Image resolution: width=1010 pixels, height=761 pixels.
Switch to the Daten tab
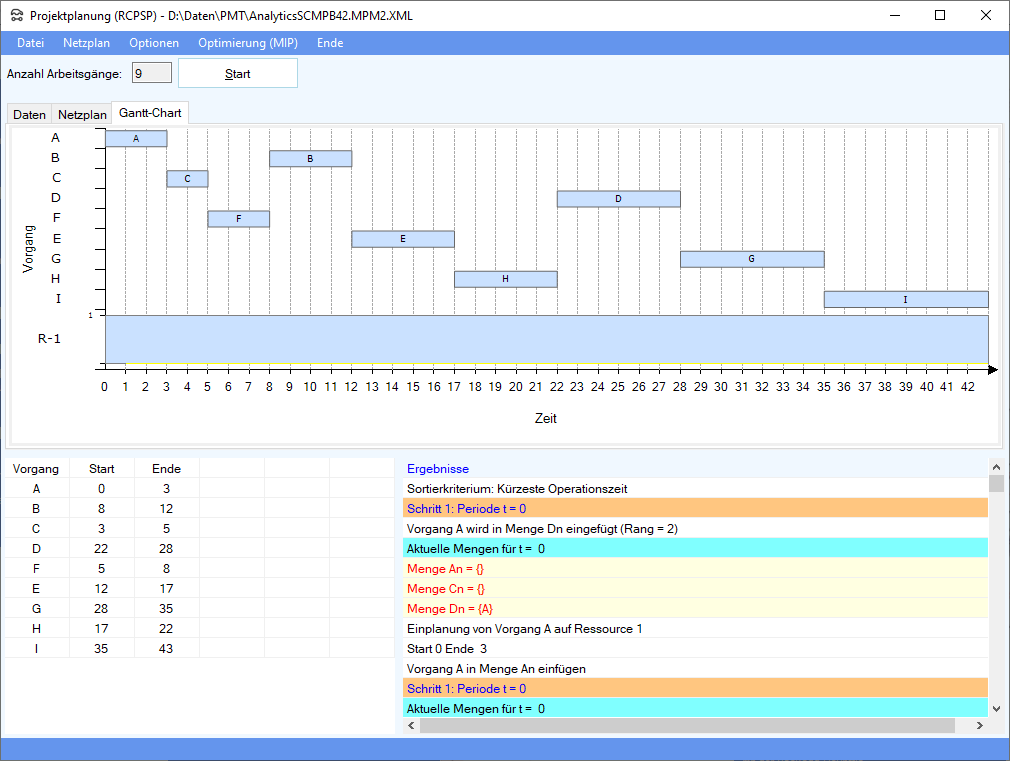(29, 115)
